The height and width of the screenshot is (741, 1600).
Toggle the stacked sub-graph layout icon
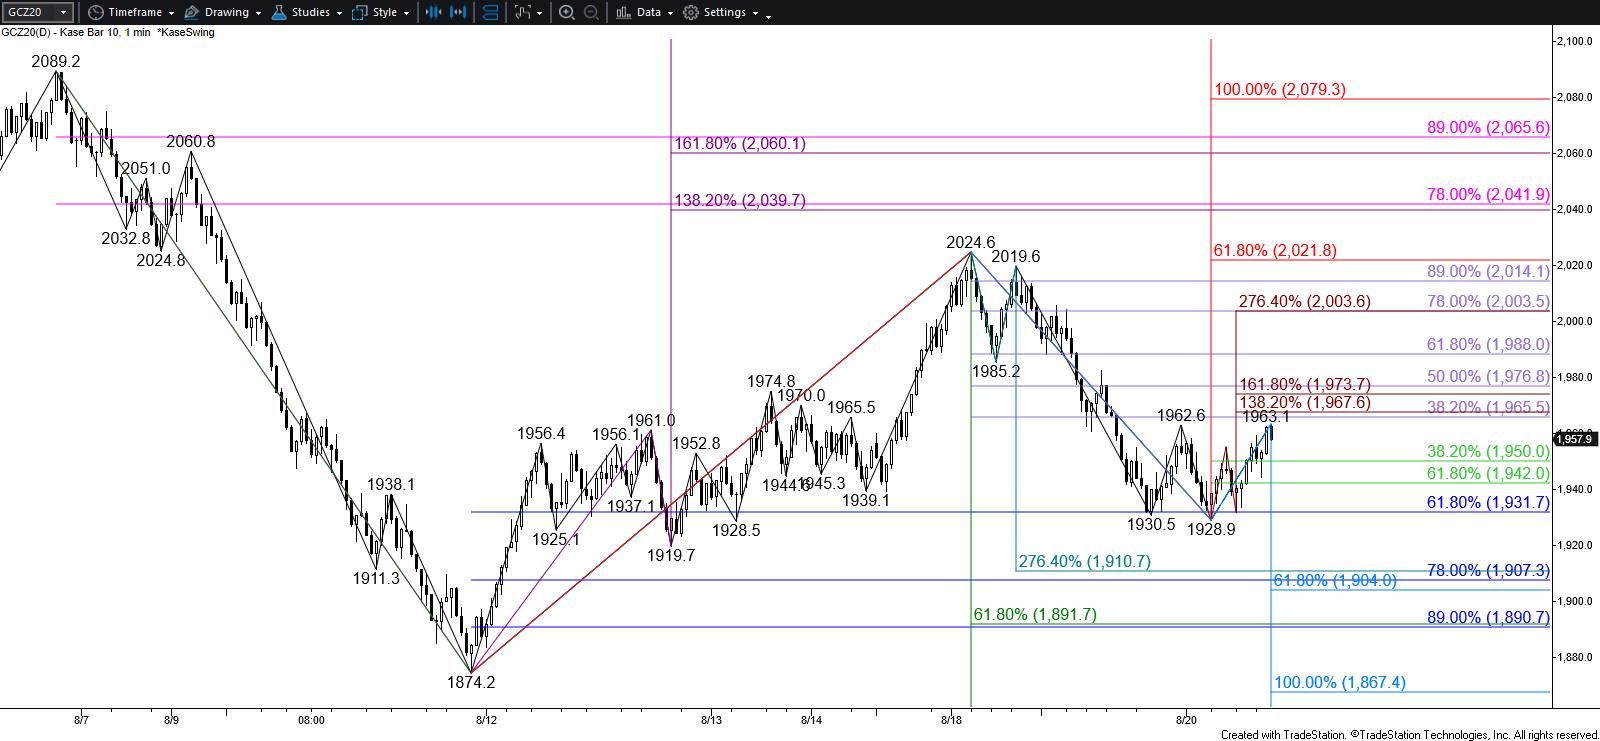click(491, 13)
